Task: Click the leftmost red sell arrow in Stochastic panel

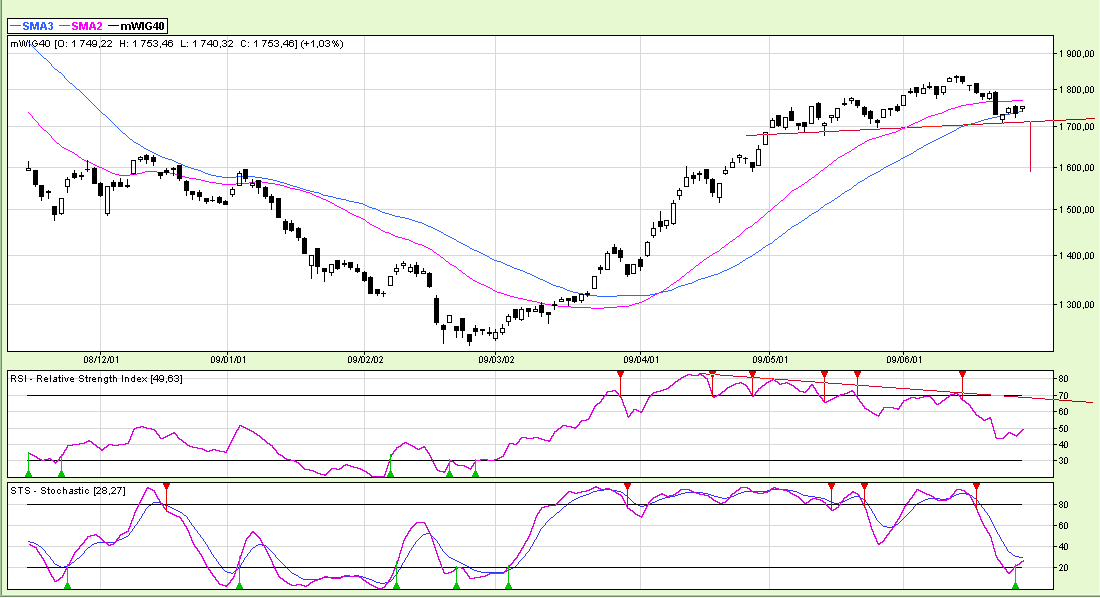Action: (x=167, y=487)
